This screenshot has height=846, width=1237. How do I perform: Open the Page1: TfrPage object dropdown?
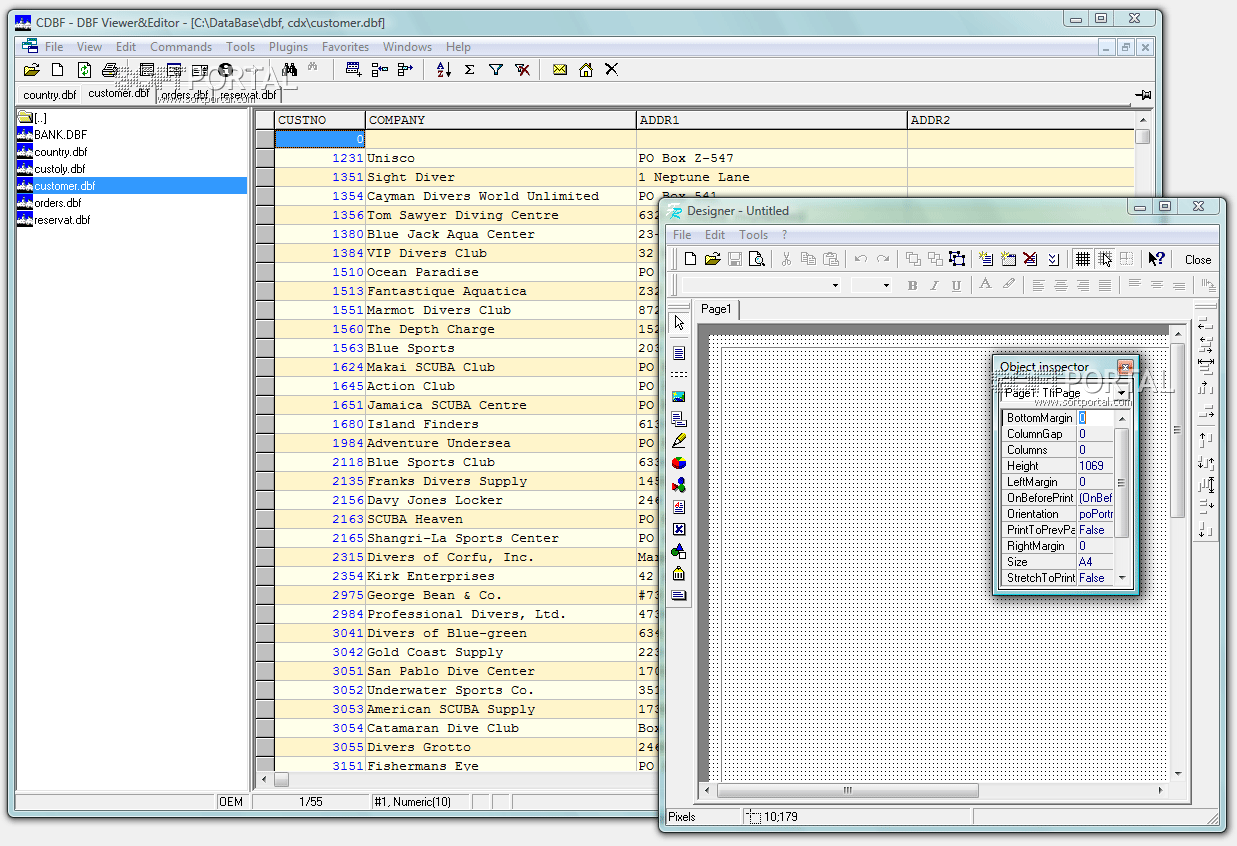[1121, 394]
